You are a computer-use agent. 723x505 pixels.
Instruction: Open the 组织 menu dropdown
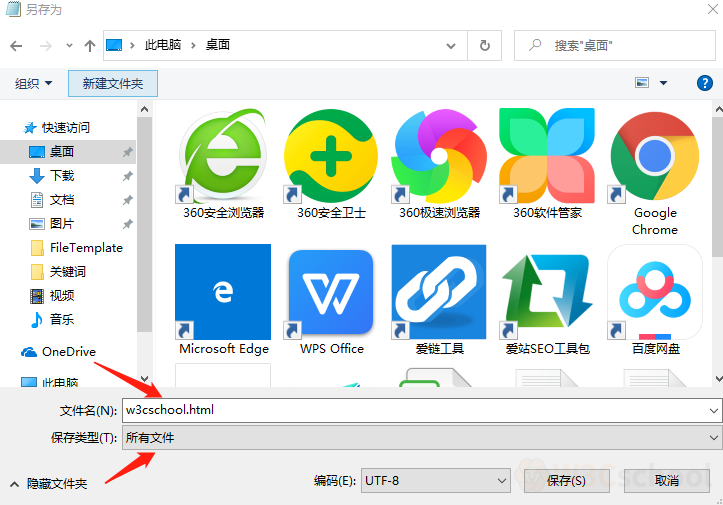(x=33, y=84)
